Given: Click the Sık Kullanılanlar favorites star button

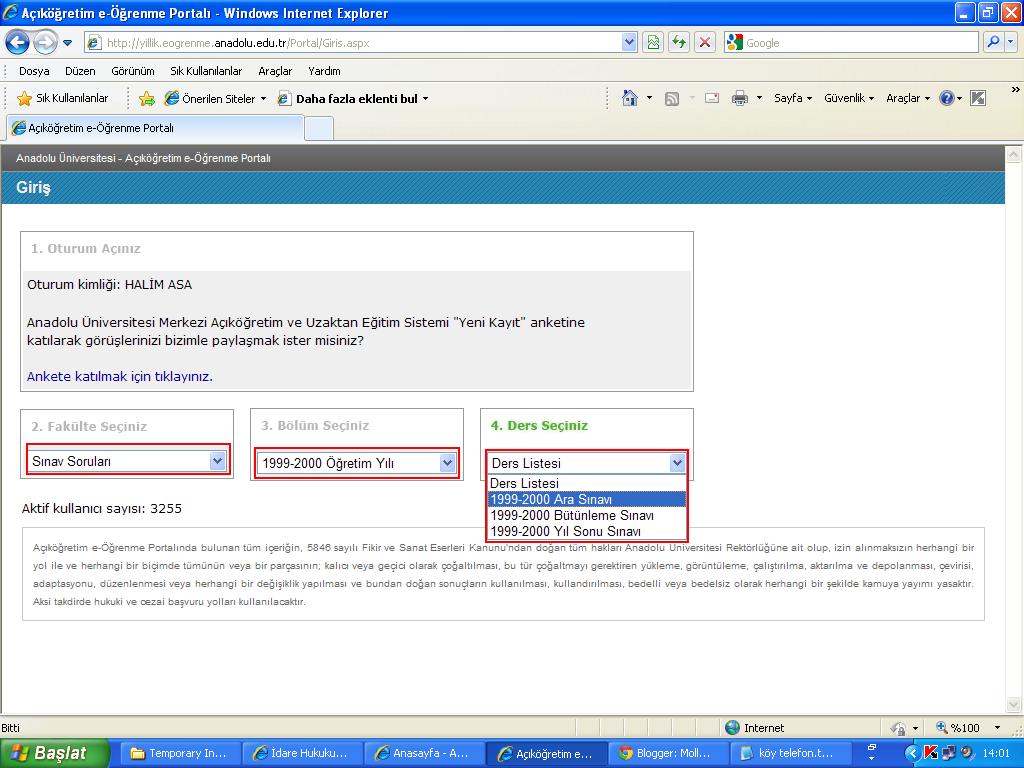Looking at the screenshot, I should [x=63, y=99].
